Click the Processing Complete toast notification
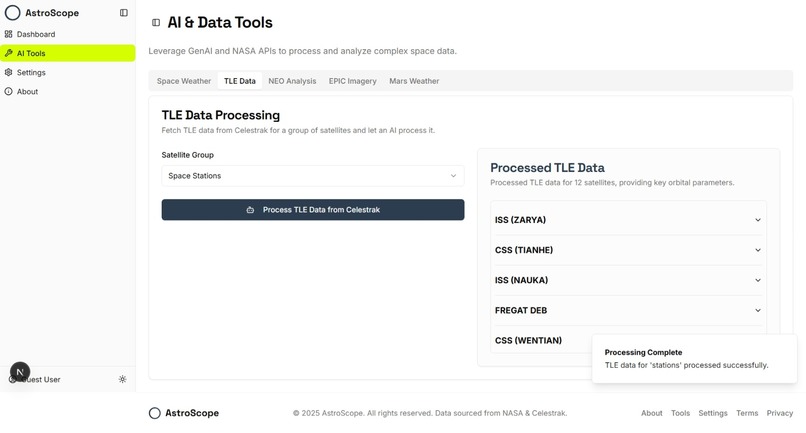Image resolution: width=806 pixels, height=433 pixels. coord(694,358)
